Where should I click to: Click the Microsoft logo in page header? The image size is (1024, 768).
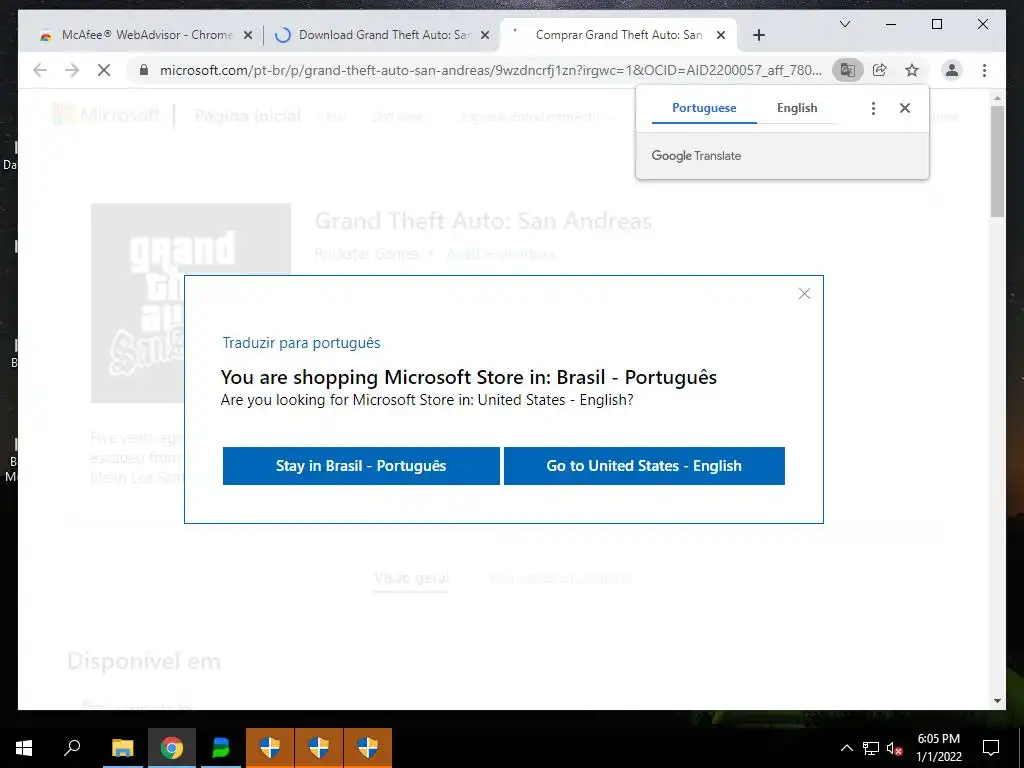(106, 116)
